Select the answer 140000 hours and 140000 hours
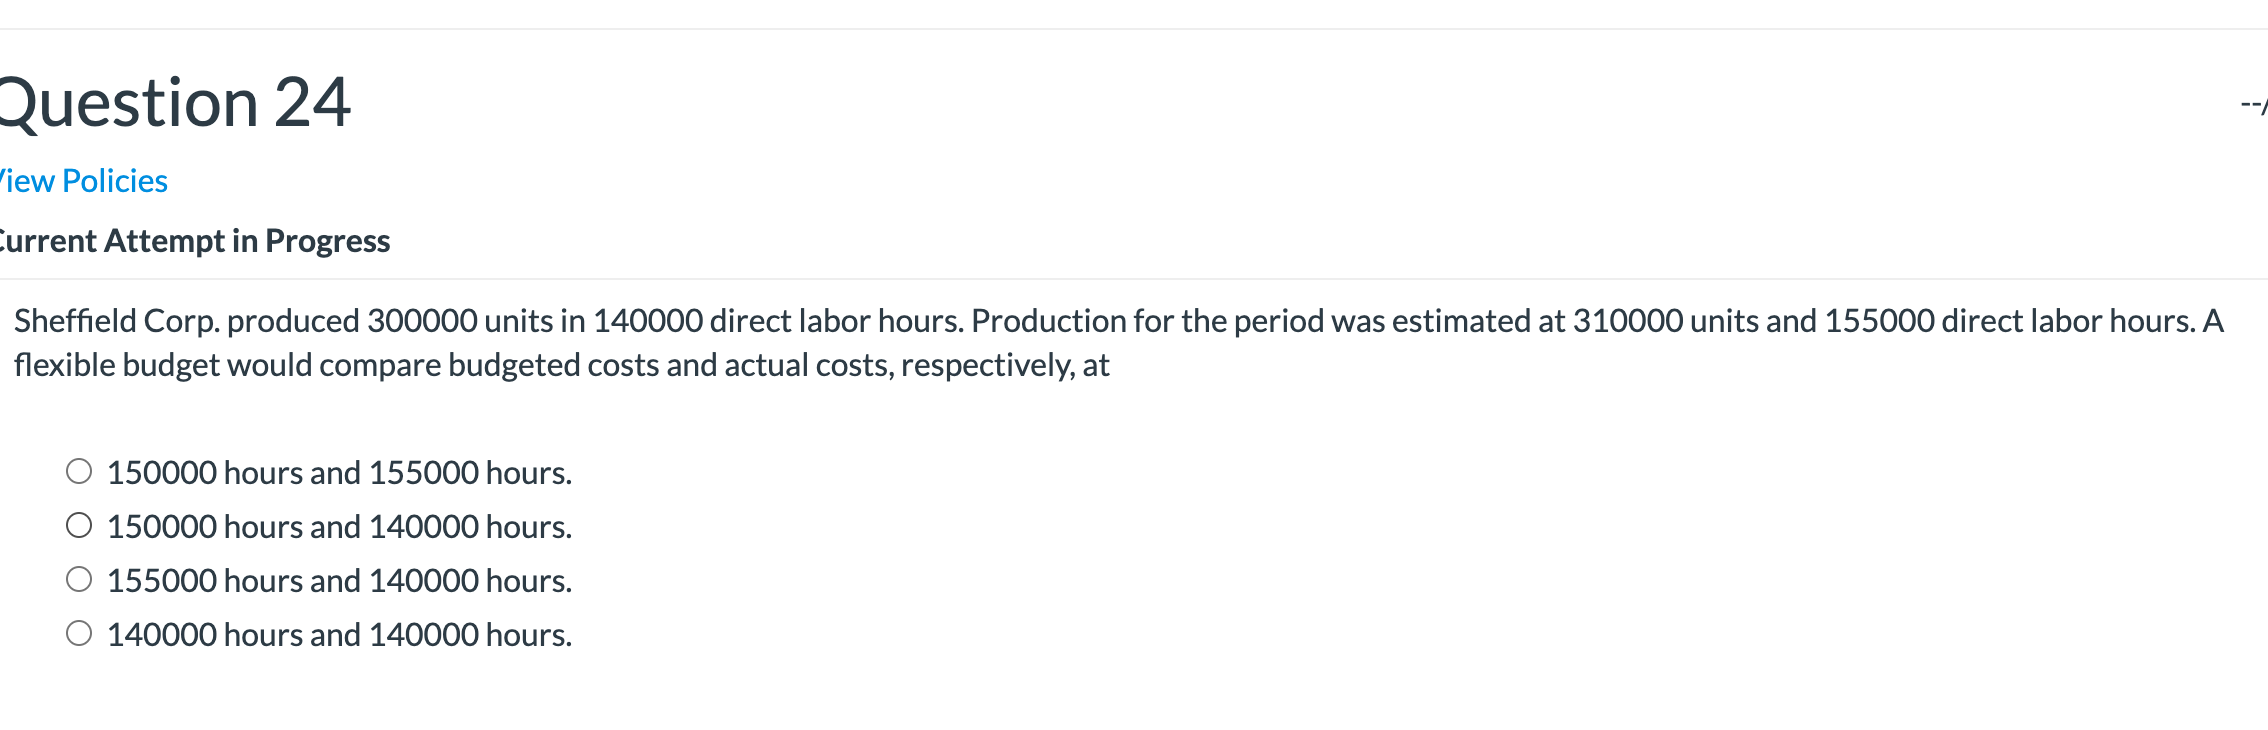This screenshot has height=730, width=2268. click(80, 632)
